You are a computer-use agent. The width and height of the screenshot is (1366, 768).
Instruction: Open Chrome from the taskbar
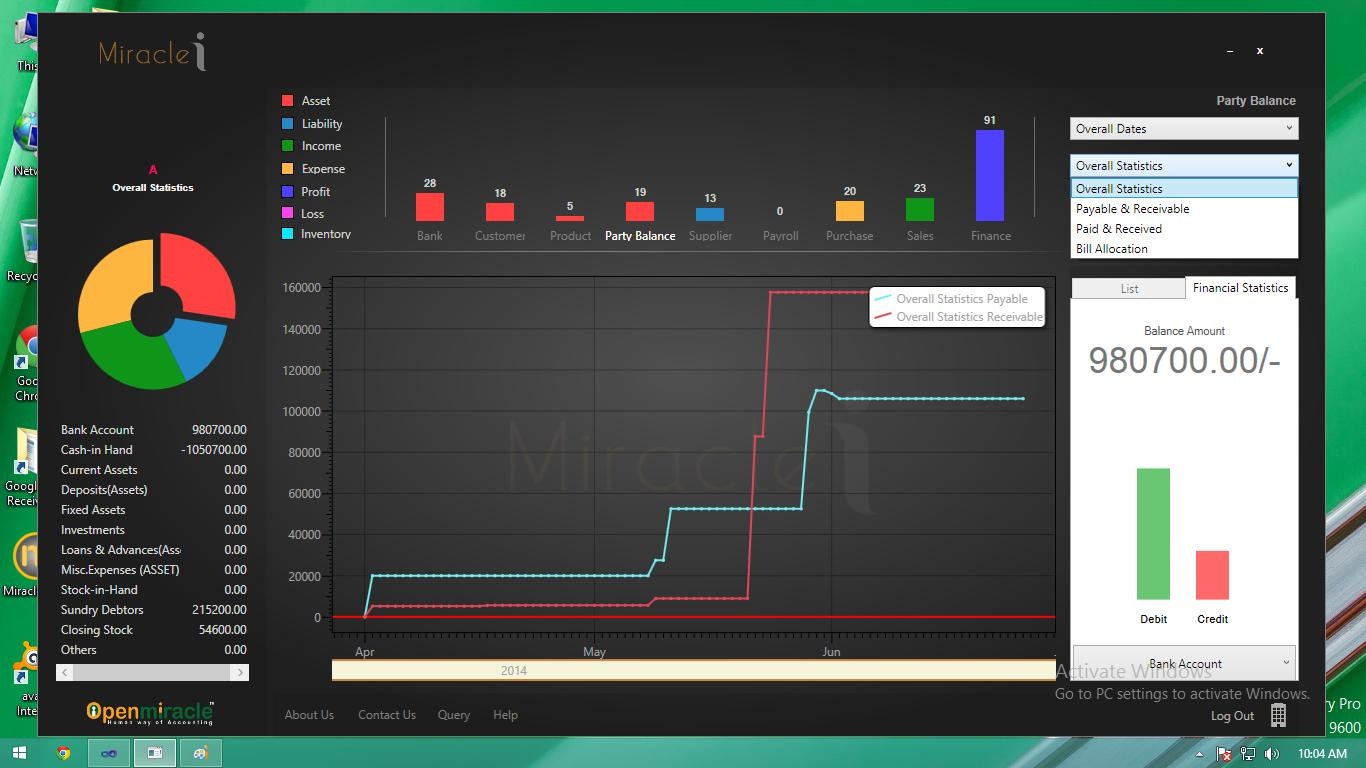[64, 753]
